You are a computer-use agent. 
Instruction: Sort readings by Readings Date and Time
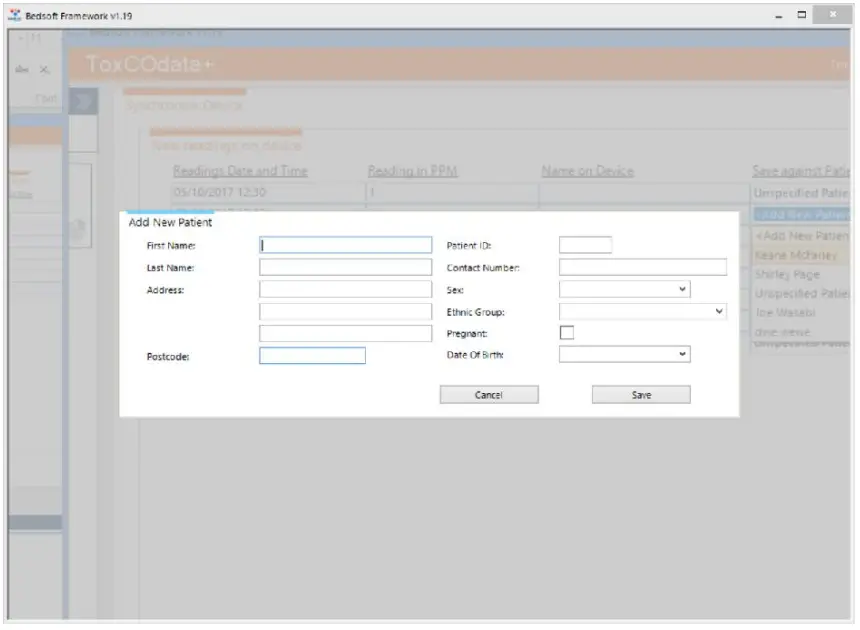[x=242, y=171]
